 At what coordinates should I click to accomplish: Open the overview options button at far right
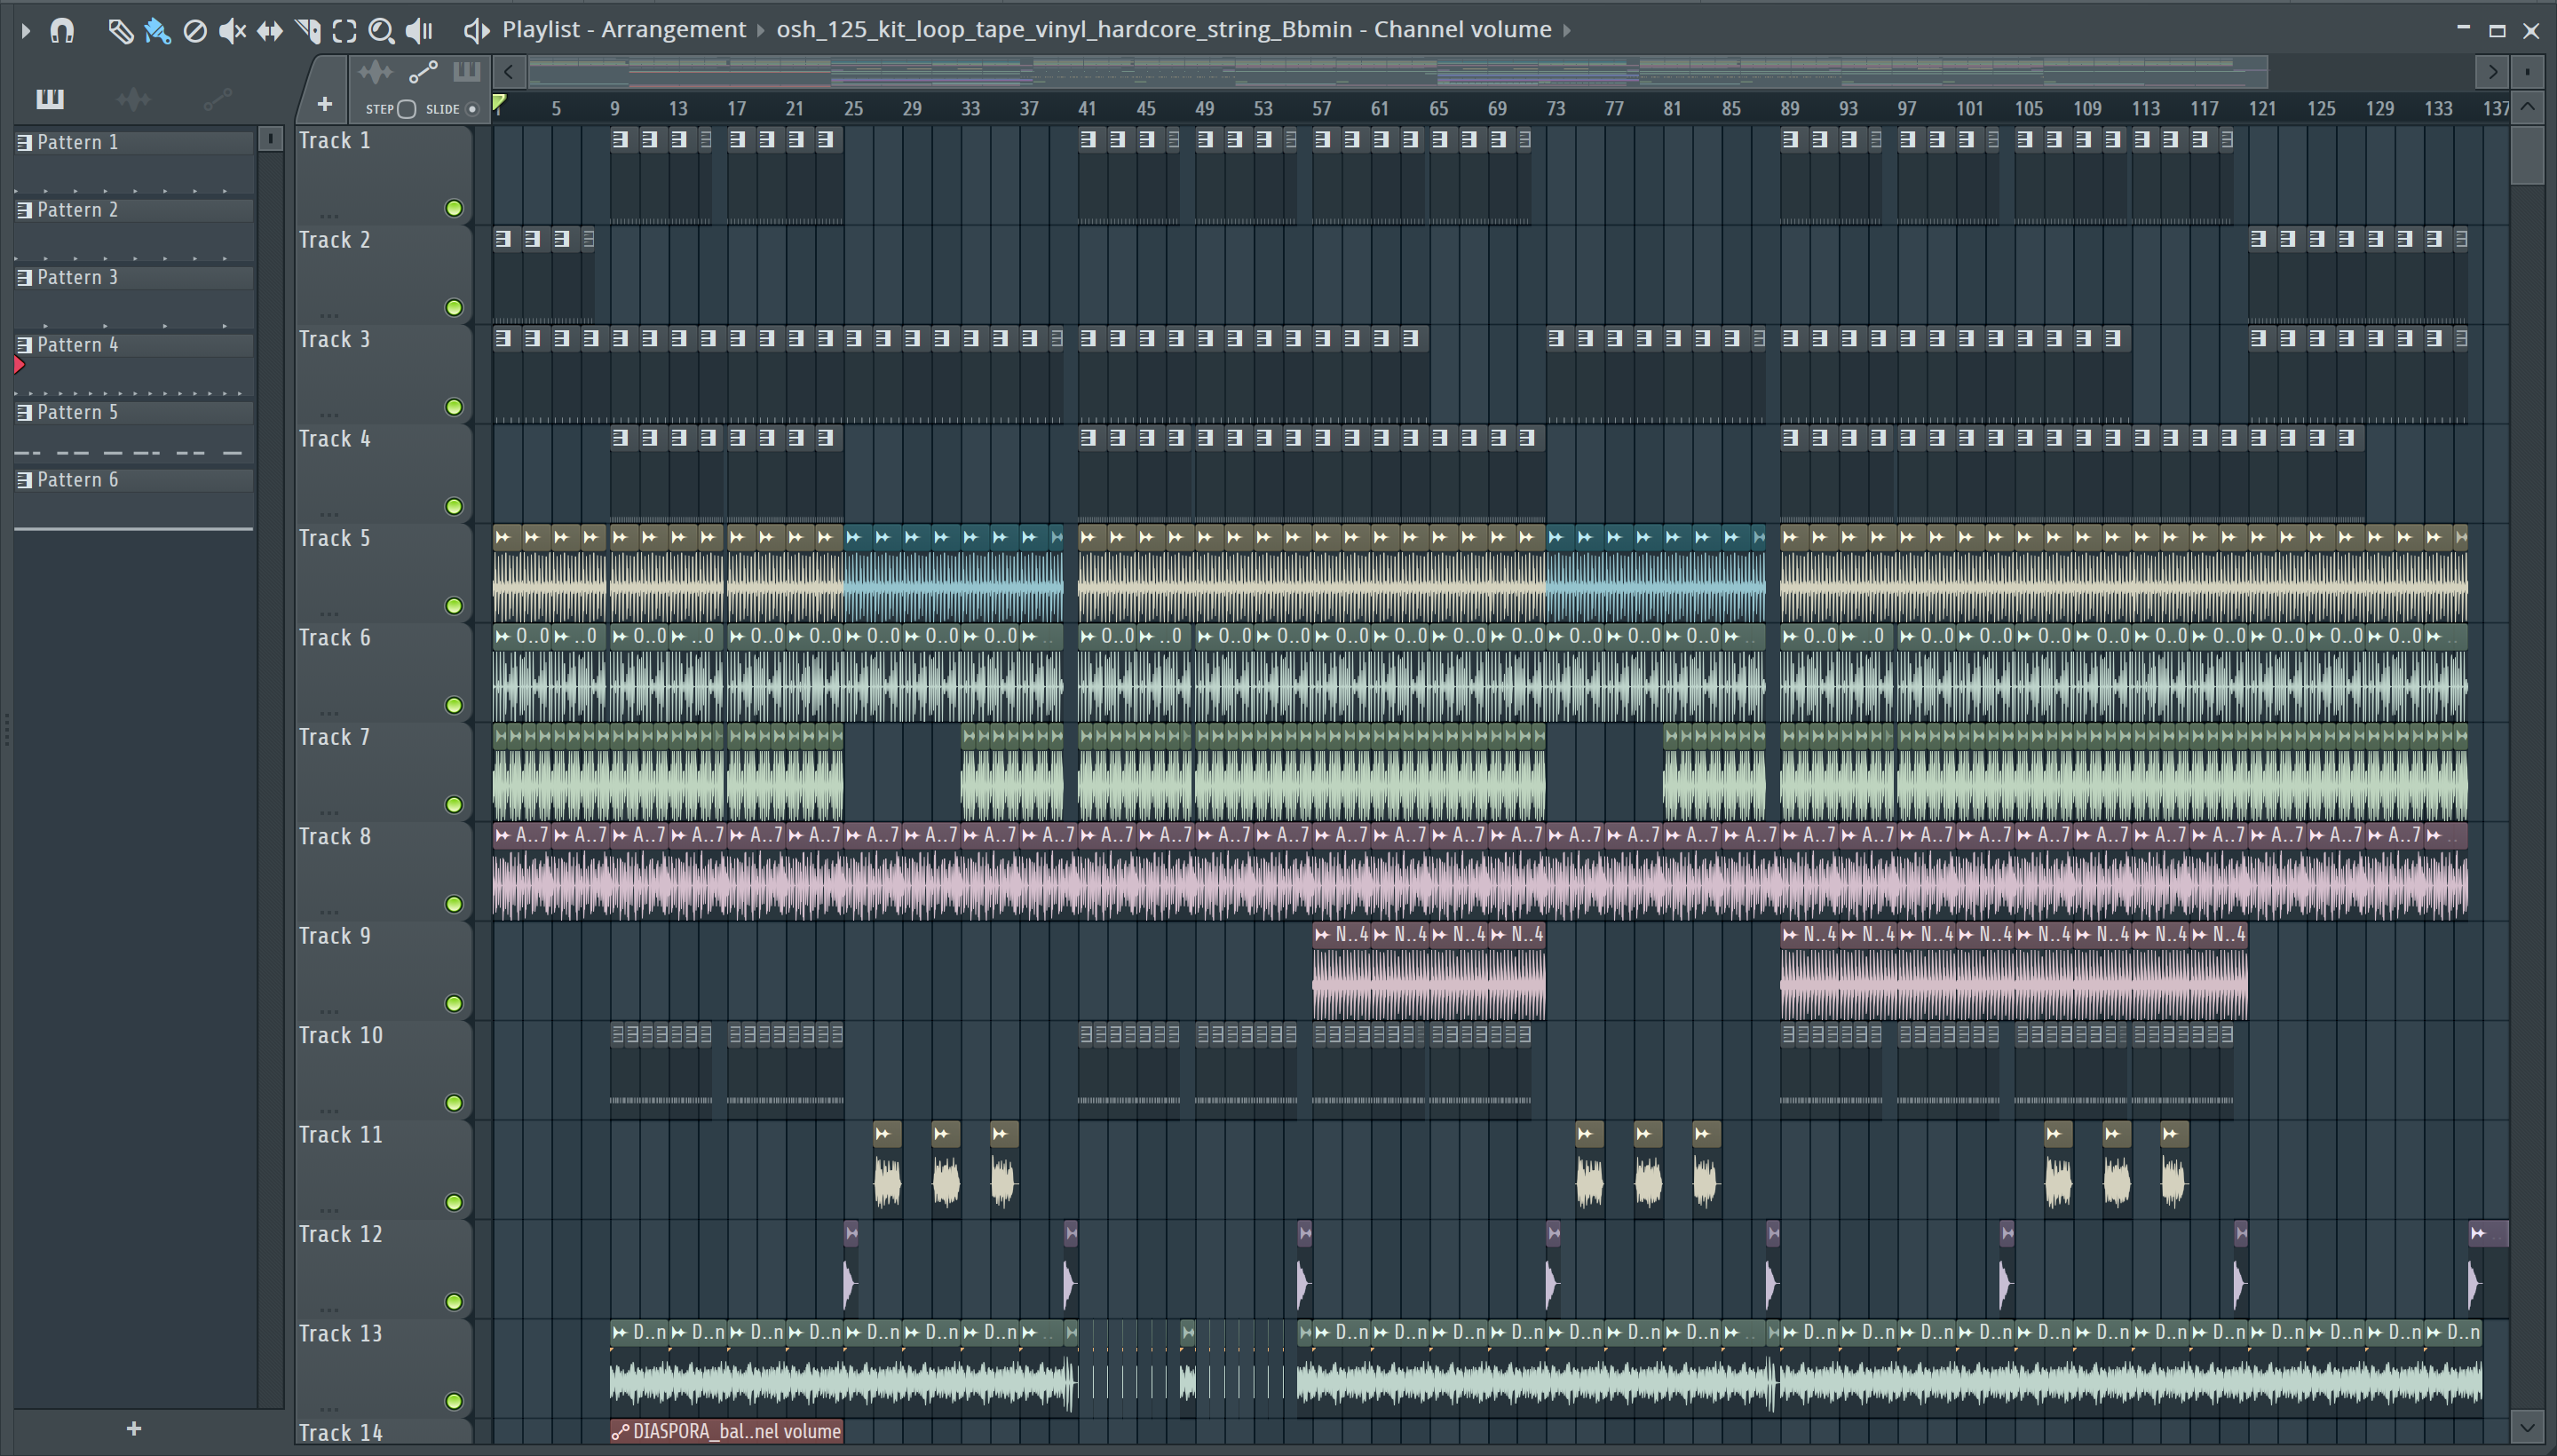tap(2527, 72)
